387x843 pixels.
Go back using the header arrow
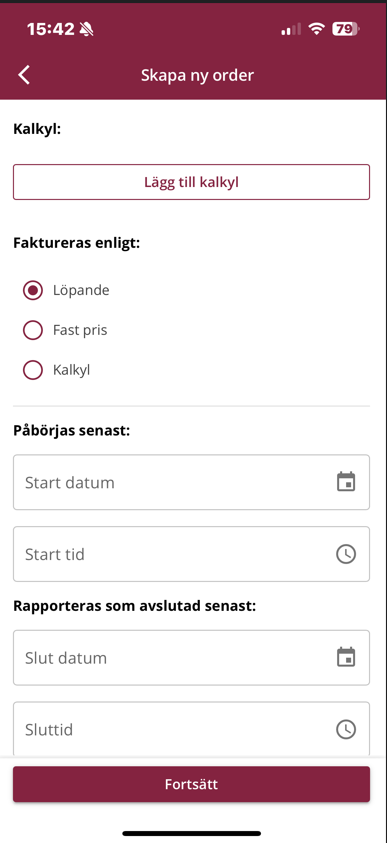[24, 75]
